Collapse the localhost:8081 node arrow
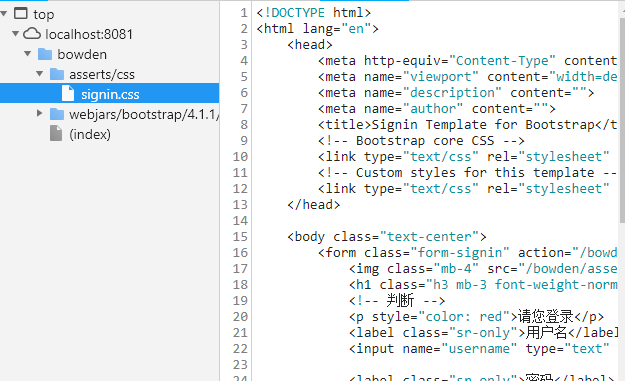 pyautogui.click(x=15, y=34)
